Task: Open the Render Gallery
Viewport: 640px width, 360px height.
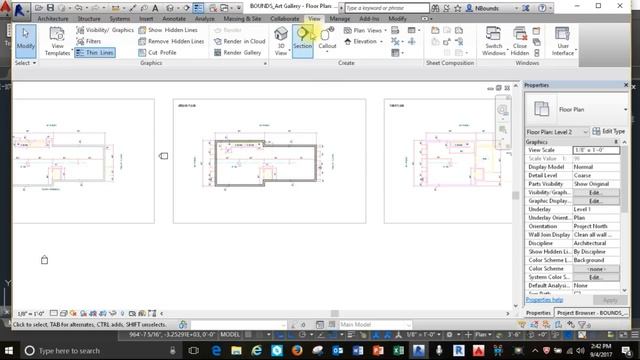Action: pos(238,53)
